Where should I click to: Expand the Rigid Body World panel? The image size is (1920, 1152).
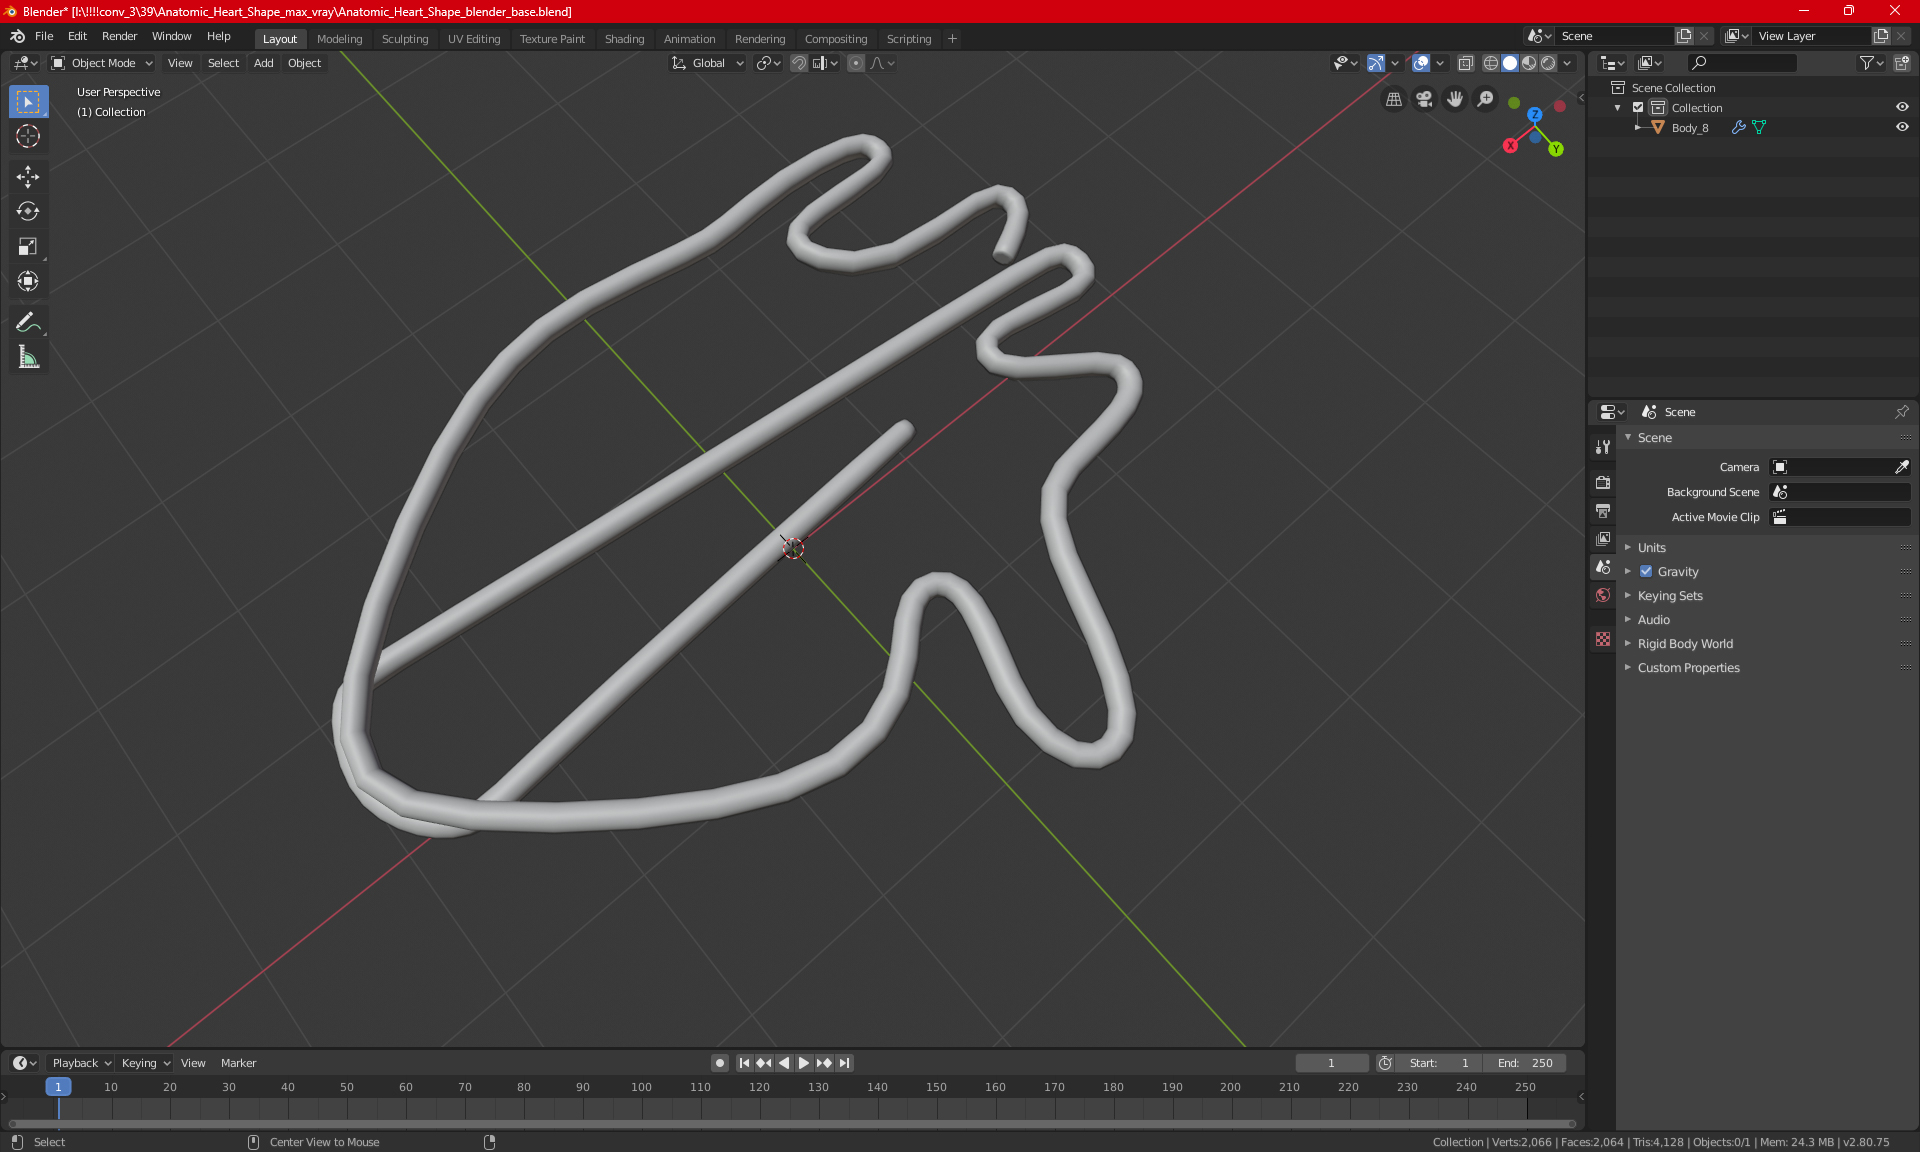pyautogui.click(x=1685, y=644)
